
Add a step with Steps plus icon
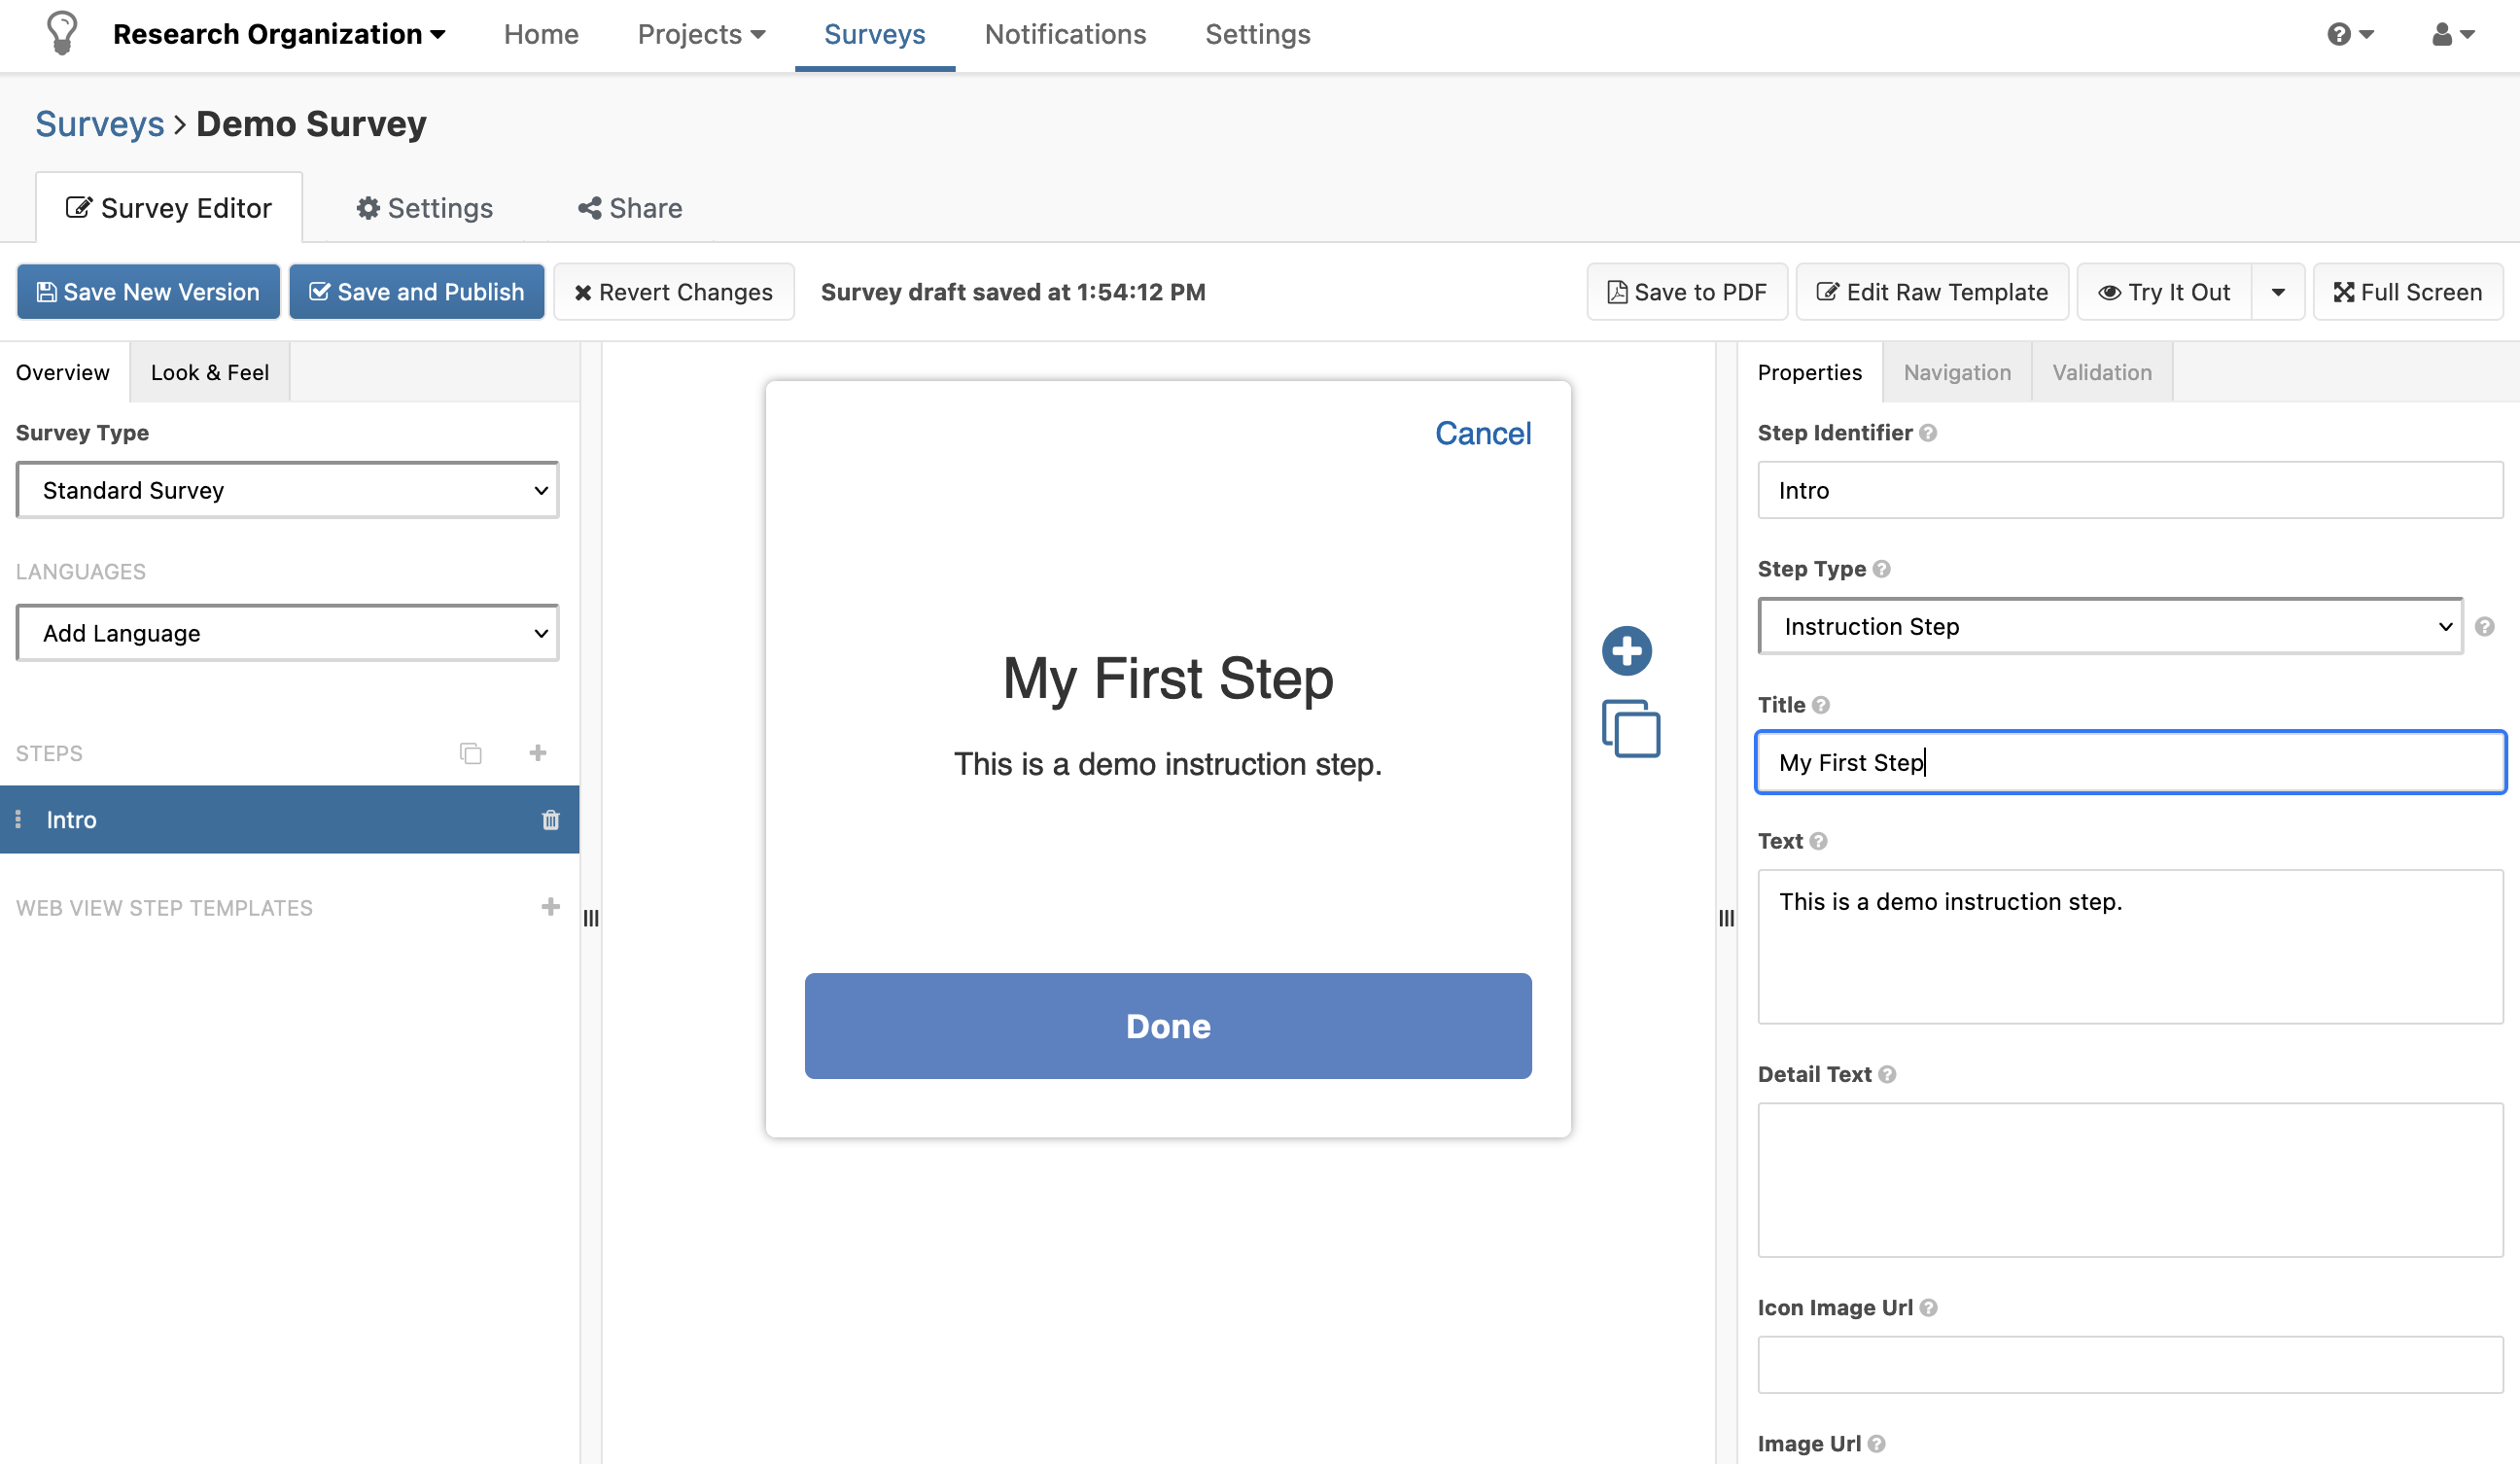pyautogui.click(x=538, y=752)
